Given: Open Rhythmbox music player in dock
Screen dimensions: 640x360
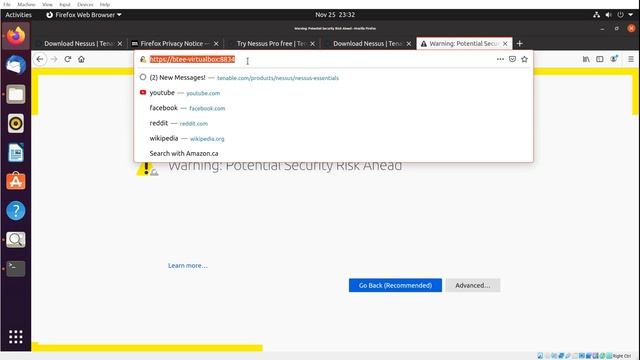Looking at the screenshot, I should [x=16, y=123].
